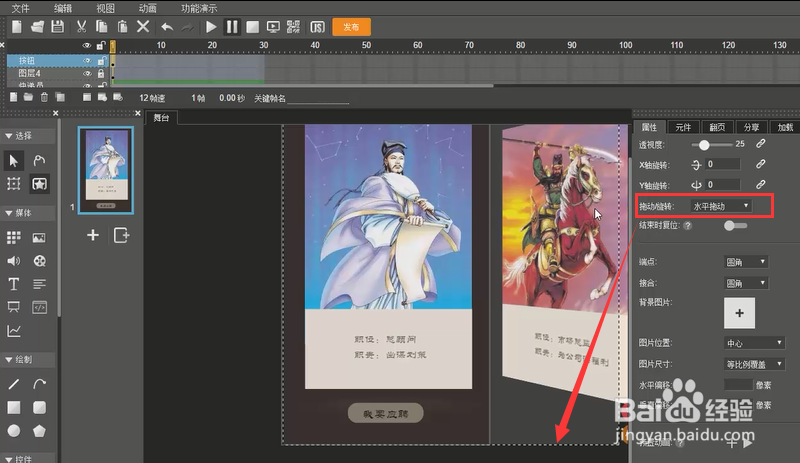Select the rounded rectangle tool

click(x=39, y=407)
